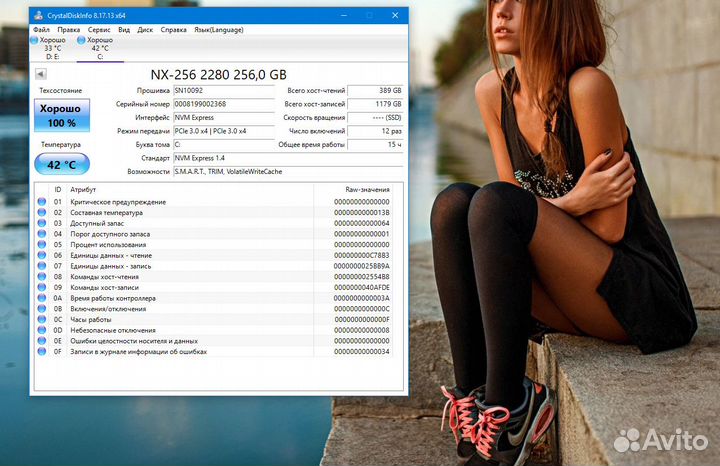Select the Ошибки целостности носителя row

[x=214, y=341]
